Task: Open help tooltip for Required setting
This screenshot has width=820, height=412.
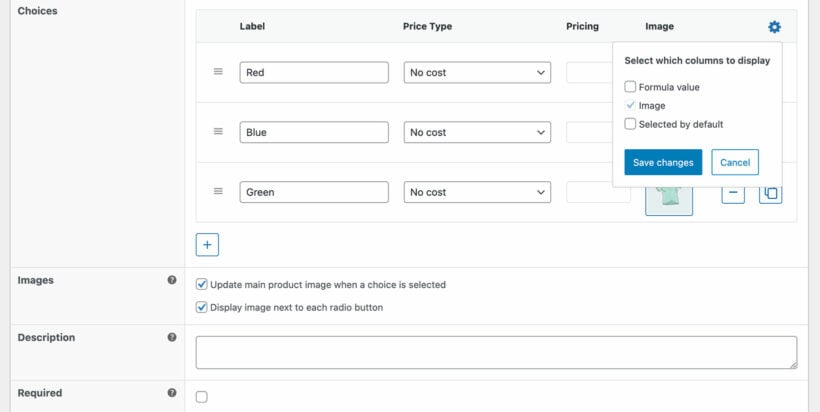Action: 172,393
